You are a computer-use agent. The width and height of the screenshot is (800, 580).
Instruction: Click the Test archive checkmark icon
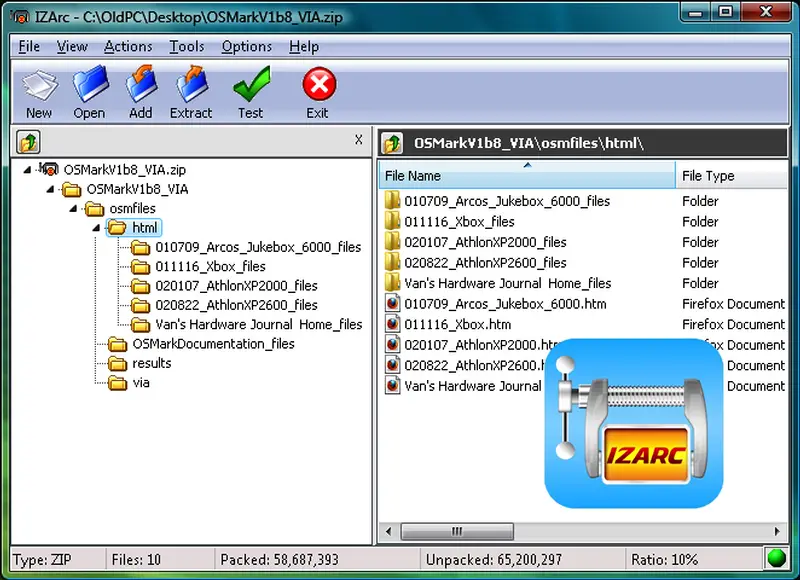pos(251,84)
